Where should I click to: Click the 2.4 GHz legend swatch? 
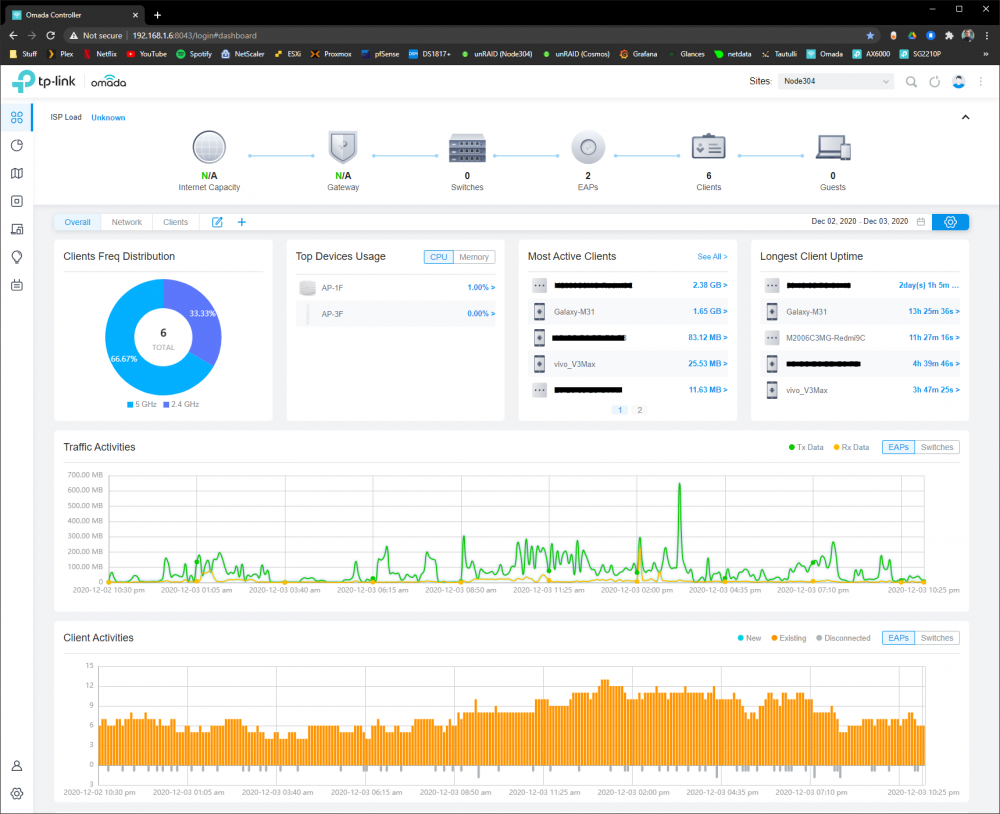coord(166,404)
